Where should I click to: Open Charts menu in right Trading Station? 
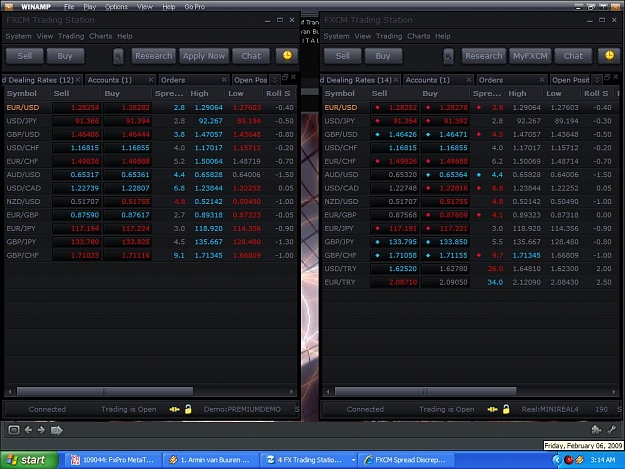pos(419,36)
